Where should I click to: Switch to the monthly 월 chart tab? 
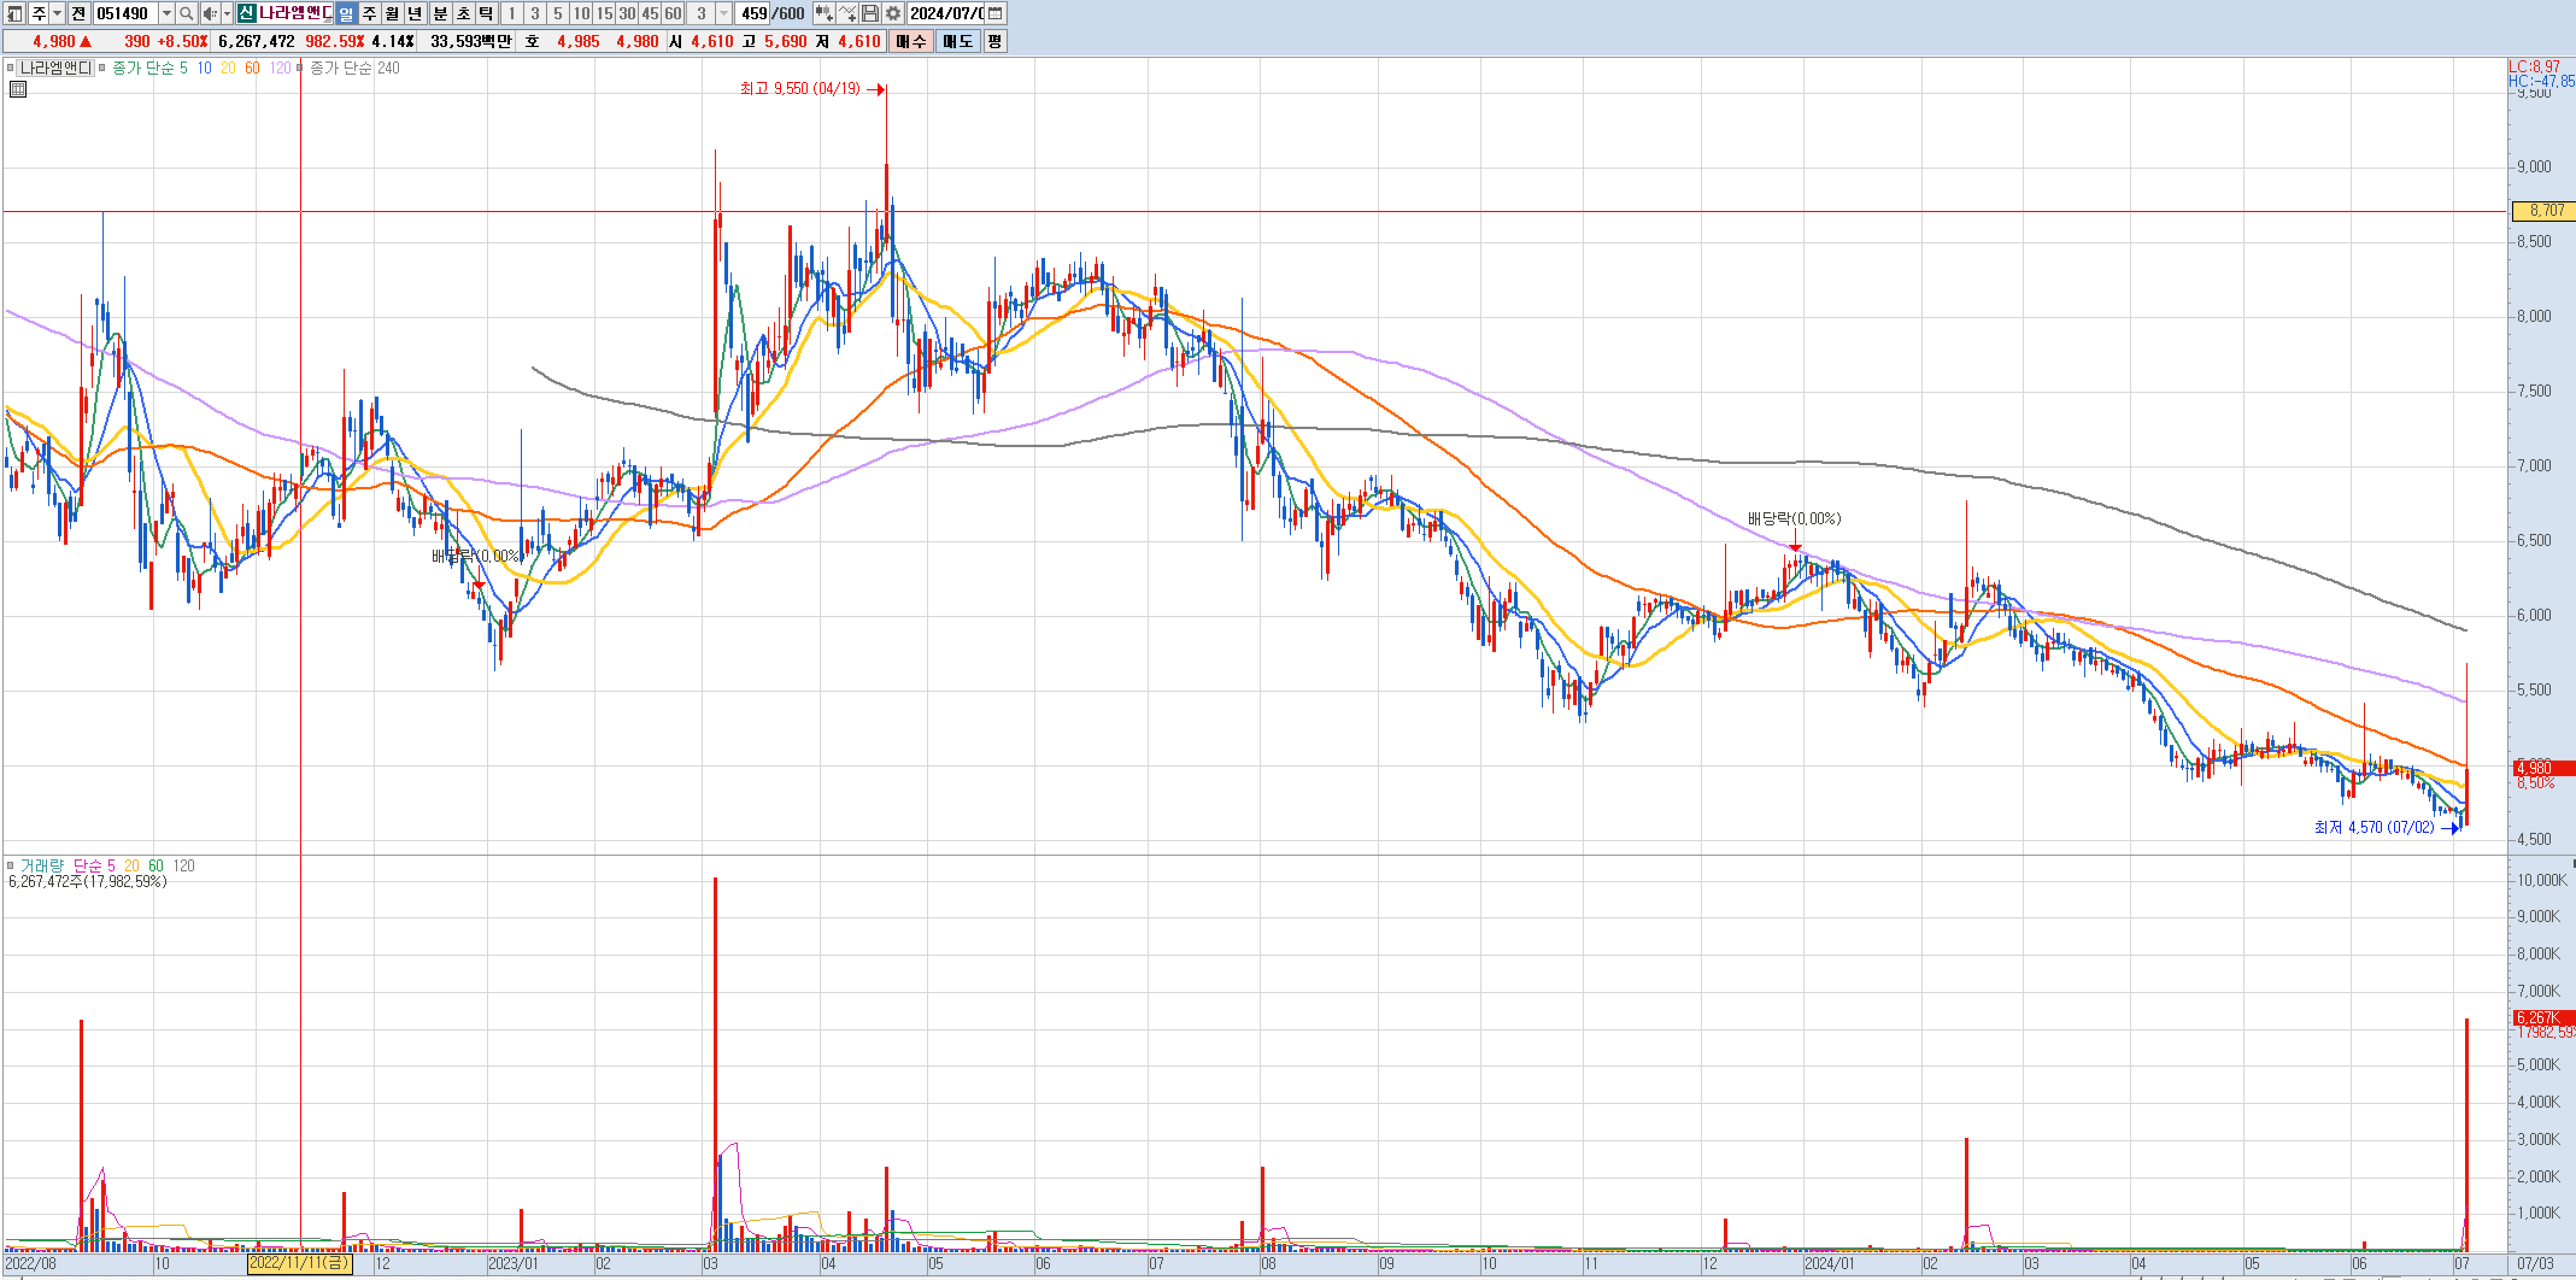pyautogui.click(x=392, y=13)
